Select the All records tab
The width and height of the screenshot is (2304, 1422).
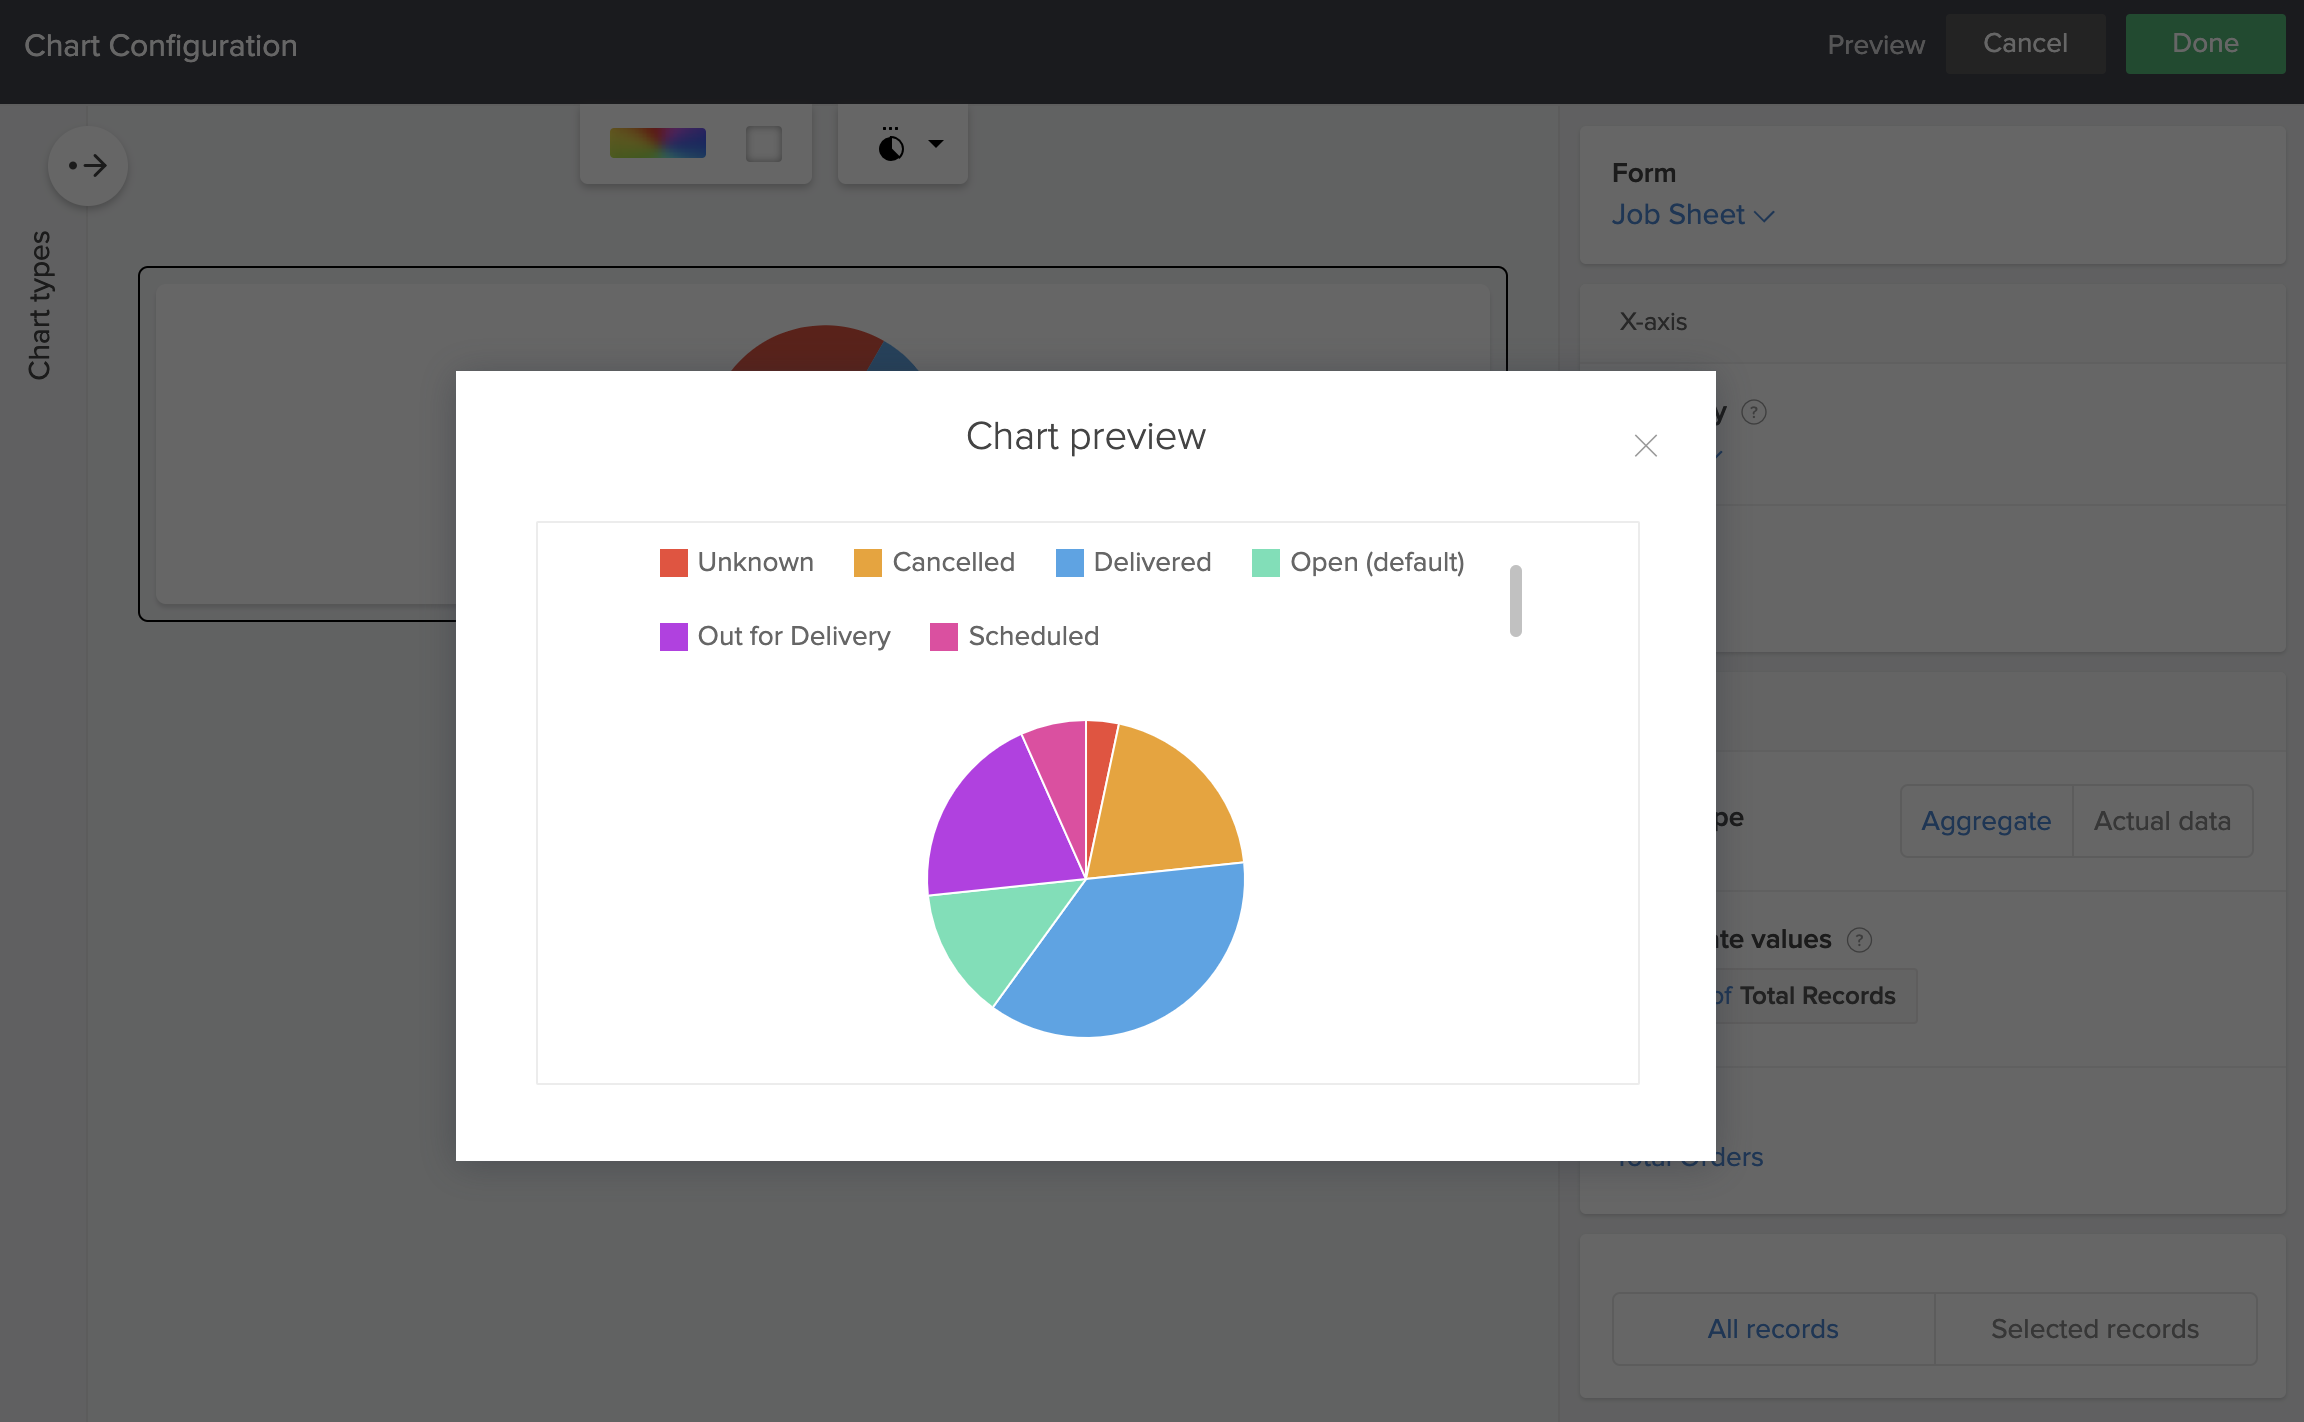pos(1772,1328)
